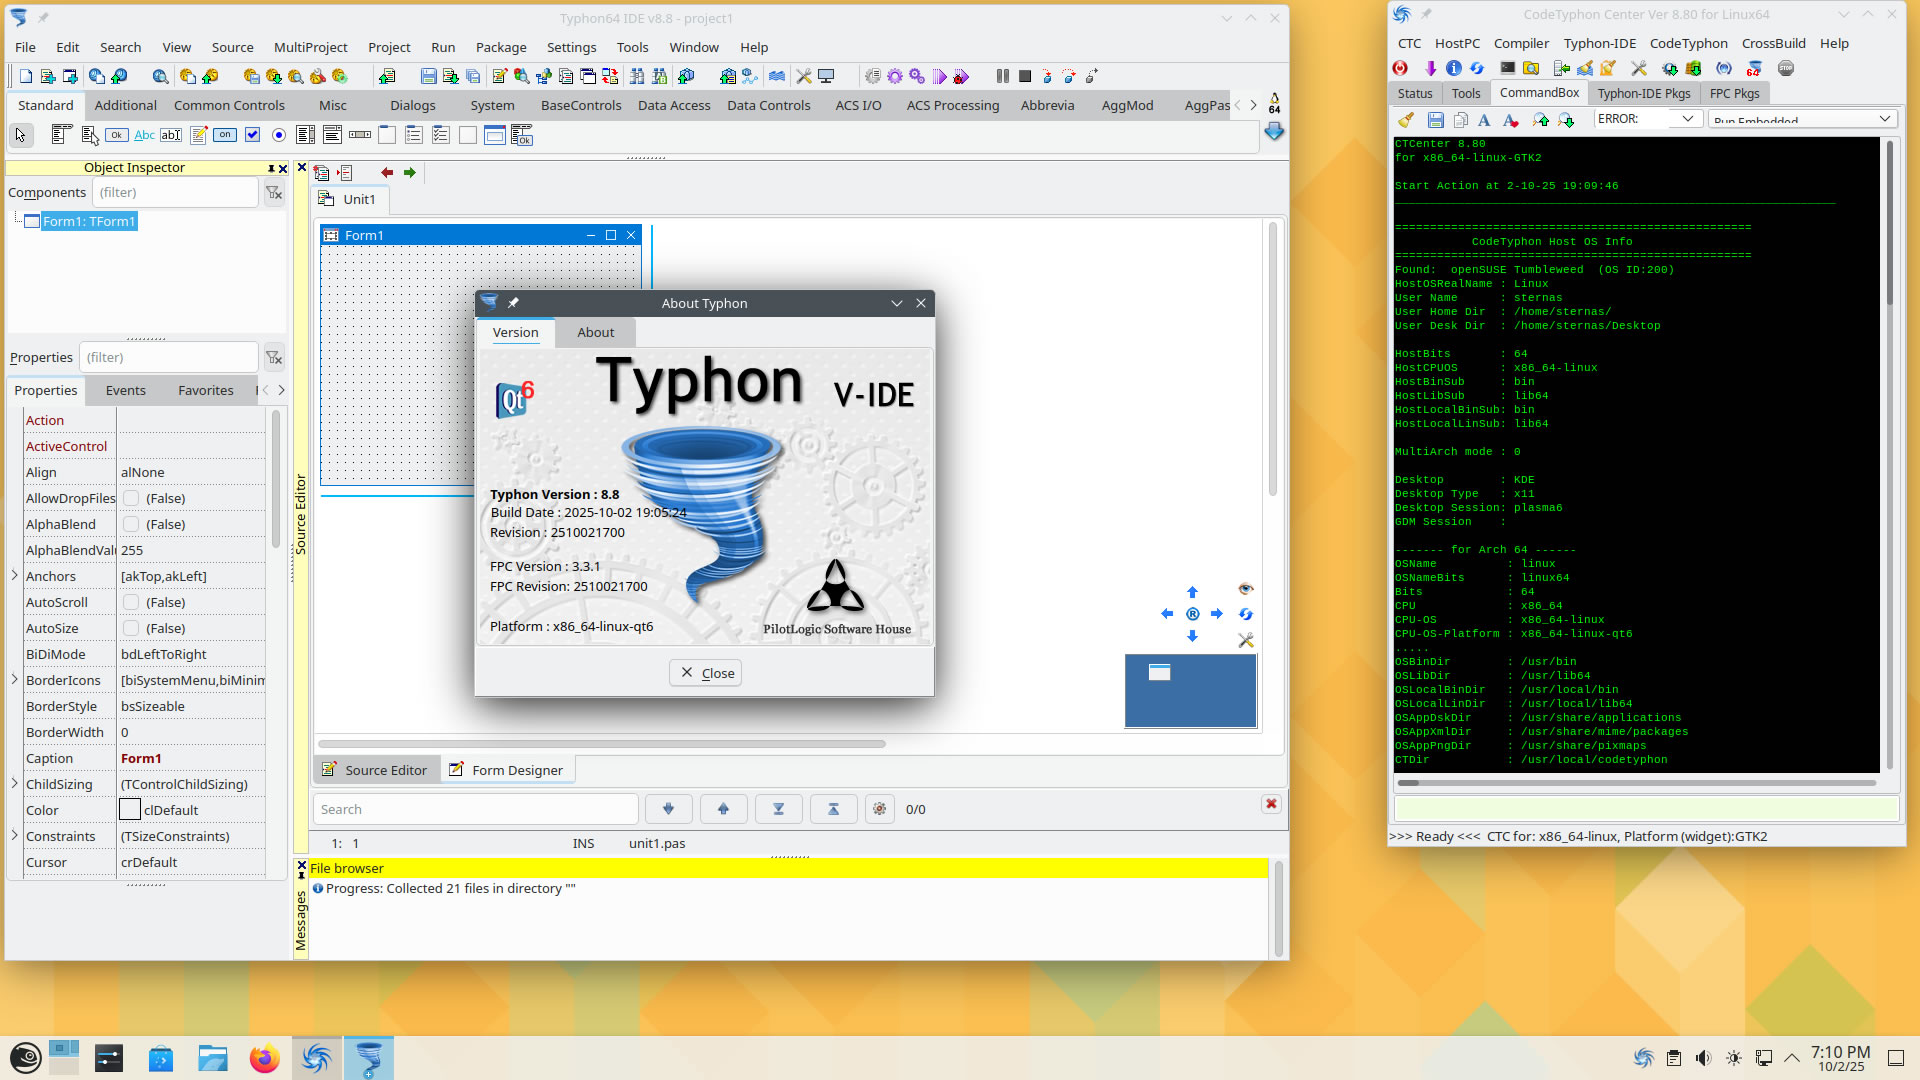Select the TButton component in palette
1920x1080 pixels.
[x=117, y=135]
